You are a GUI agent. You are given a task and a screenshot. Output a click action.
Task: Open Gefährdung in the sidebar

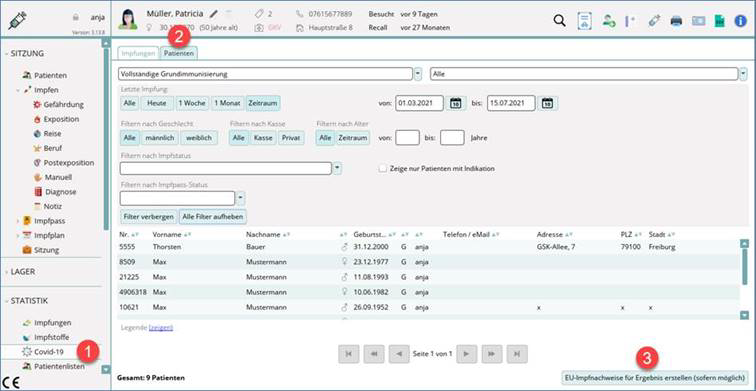[58, 105]
